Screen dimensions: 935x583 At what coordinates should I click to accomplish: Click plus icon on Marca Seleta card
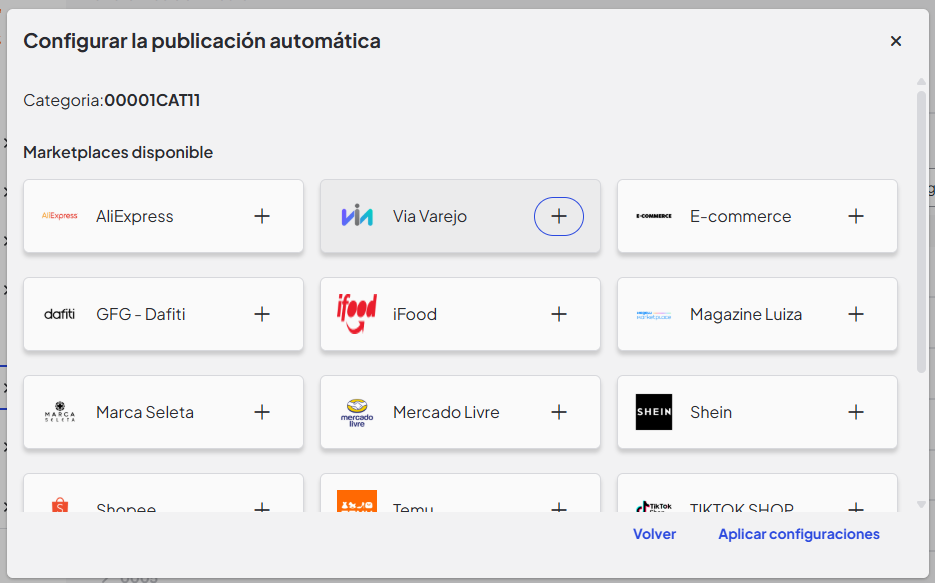click(262, 412)
